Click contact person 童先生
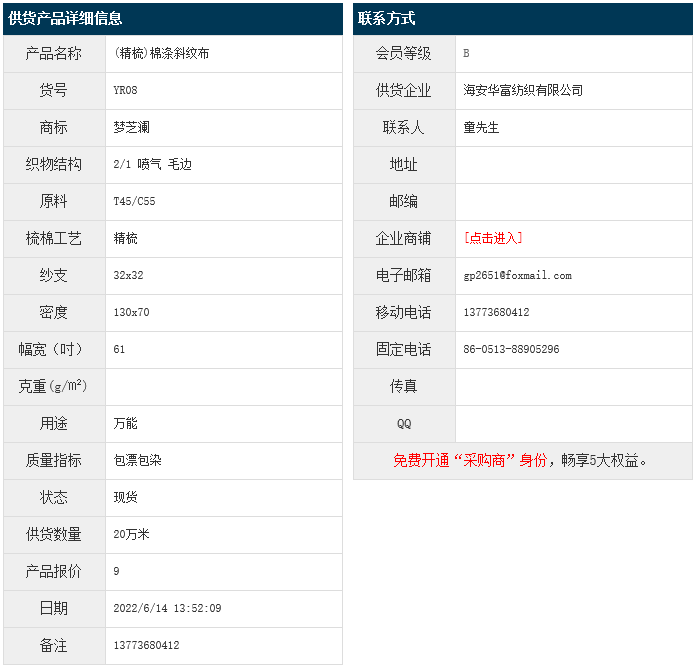 (x=481, y=128)
